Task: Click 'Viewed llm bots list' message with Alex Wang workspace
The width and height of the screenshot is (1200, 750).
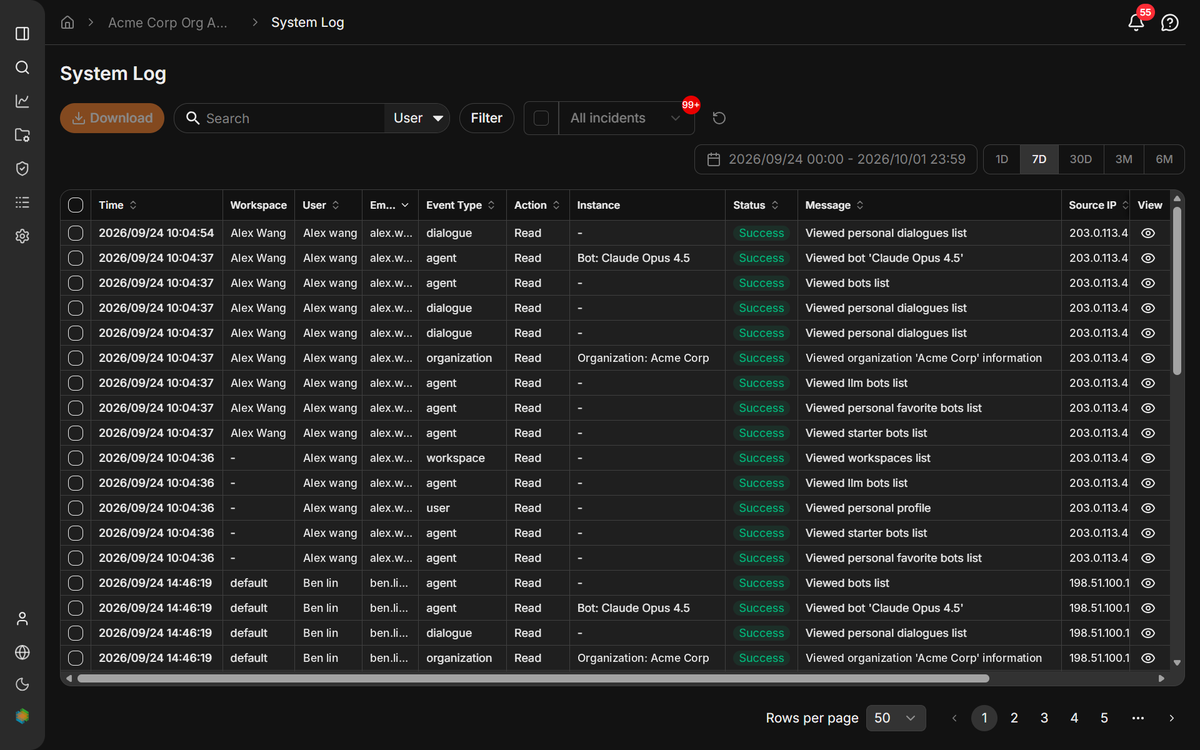Action: (x=857, y=383)
